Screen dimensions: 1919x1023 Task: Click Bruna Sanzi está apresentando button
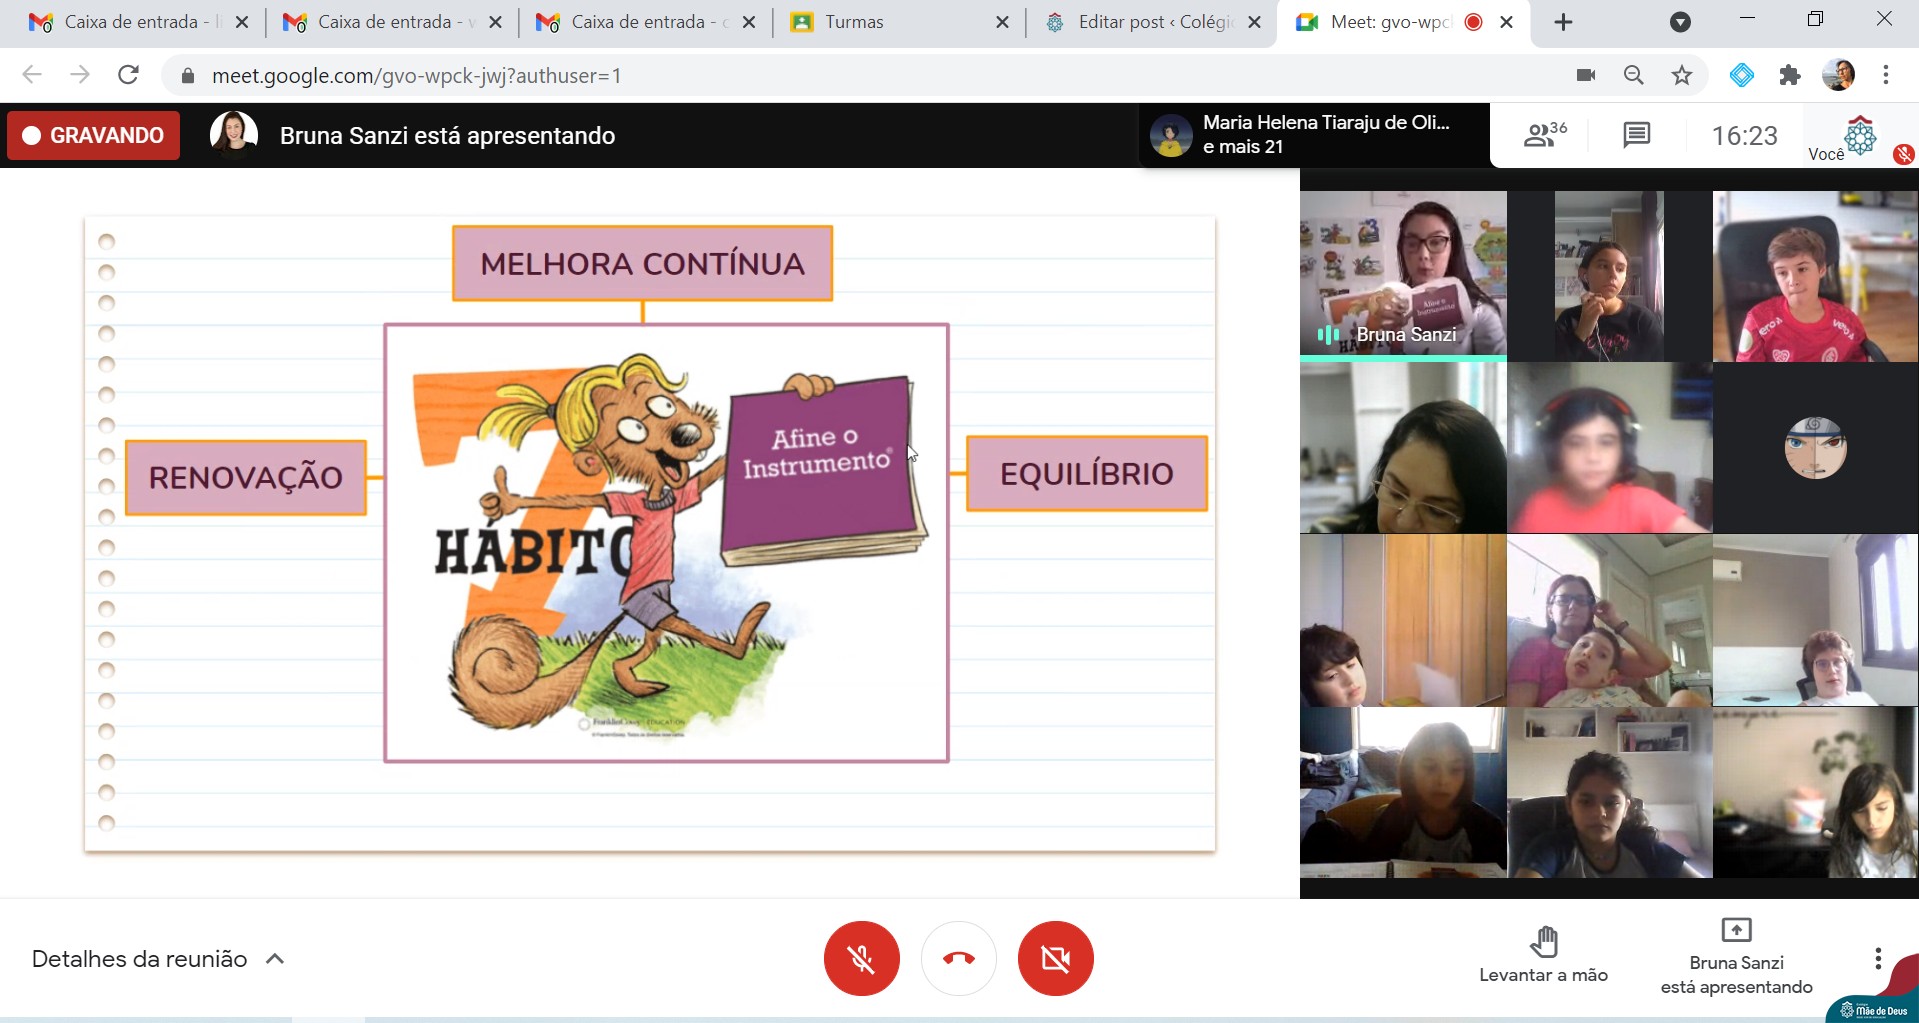coord(1736,958)
